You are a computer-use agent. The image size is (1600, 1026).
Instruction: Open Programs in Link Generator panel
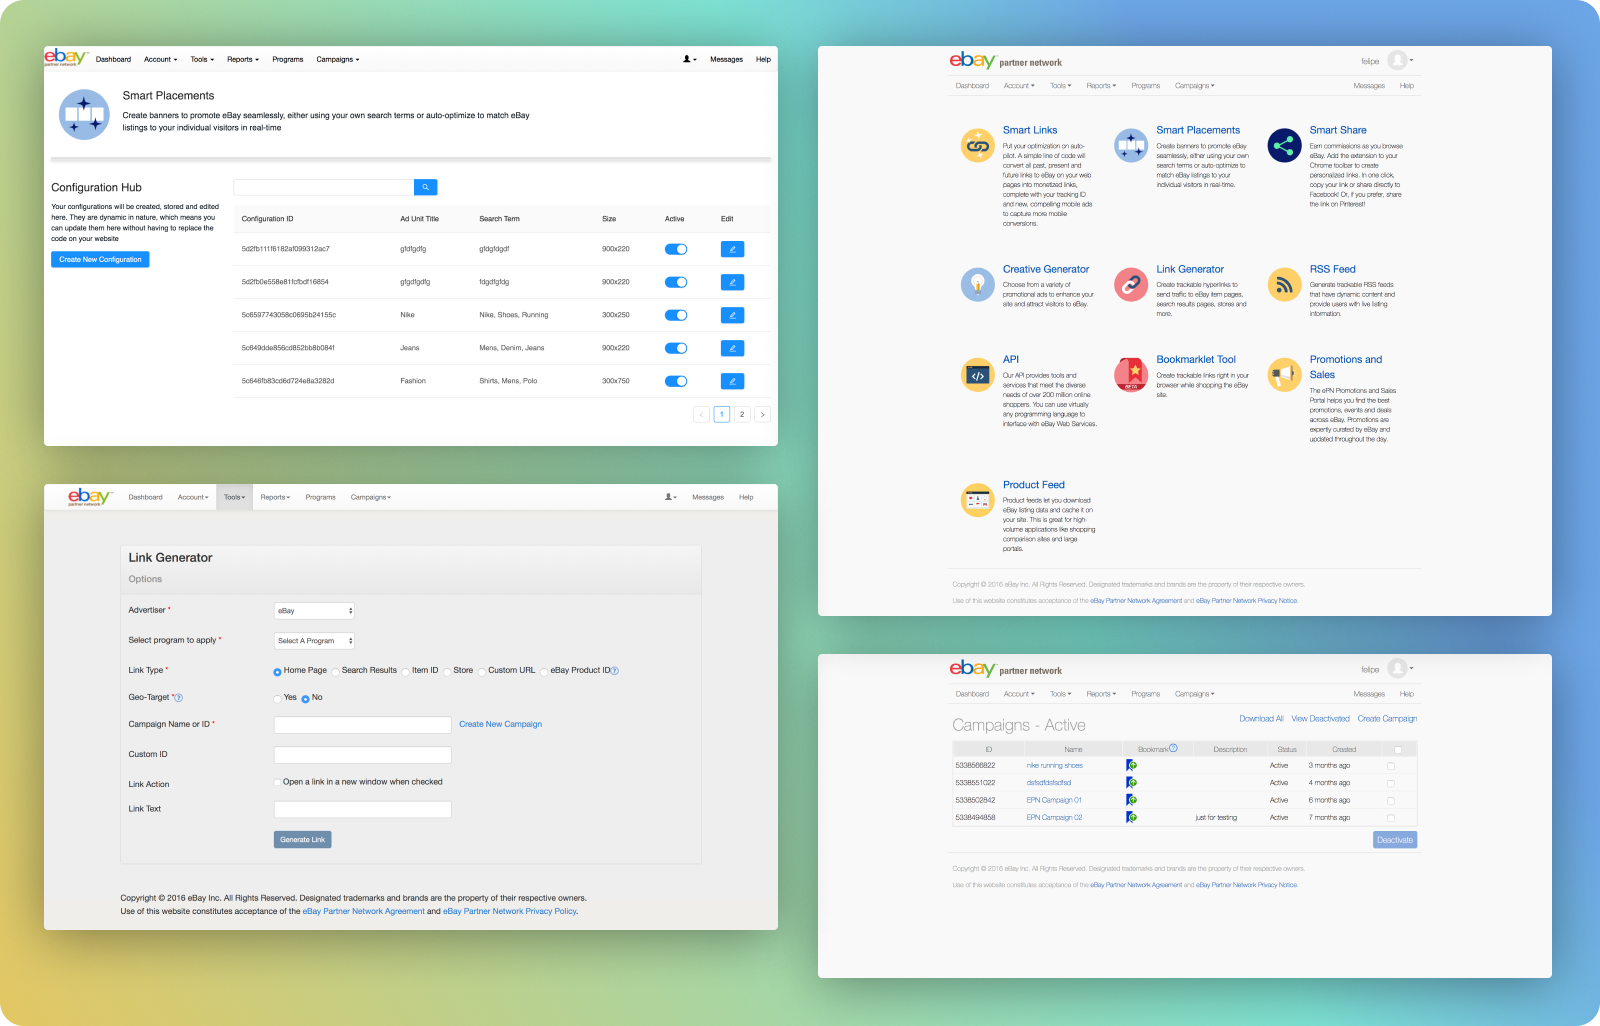coord(320,497)
